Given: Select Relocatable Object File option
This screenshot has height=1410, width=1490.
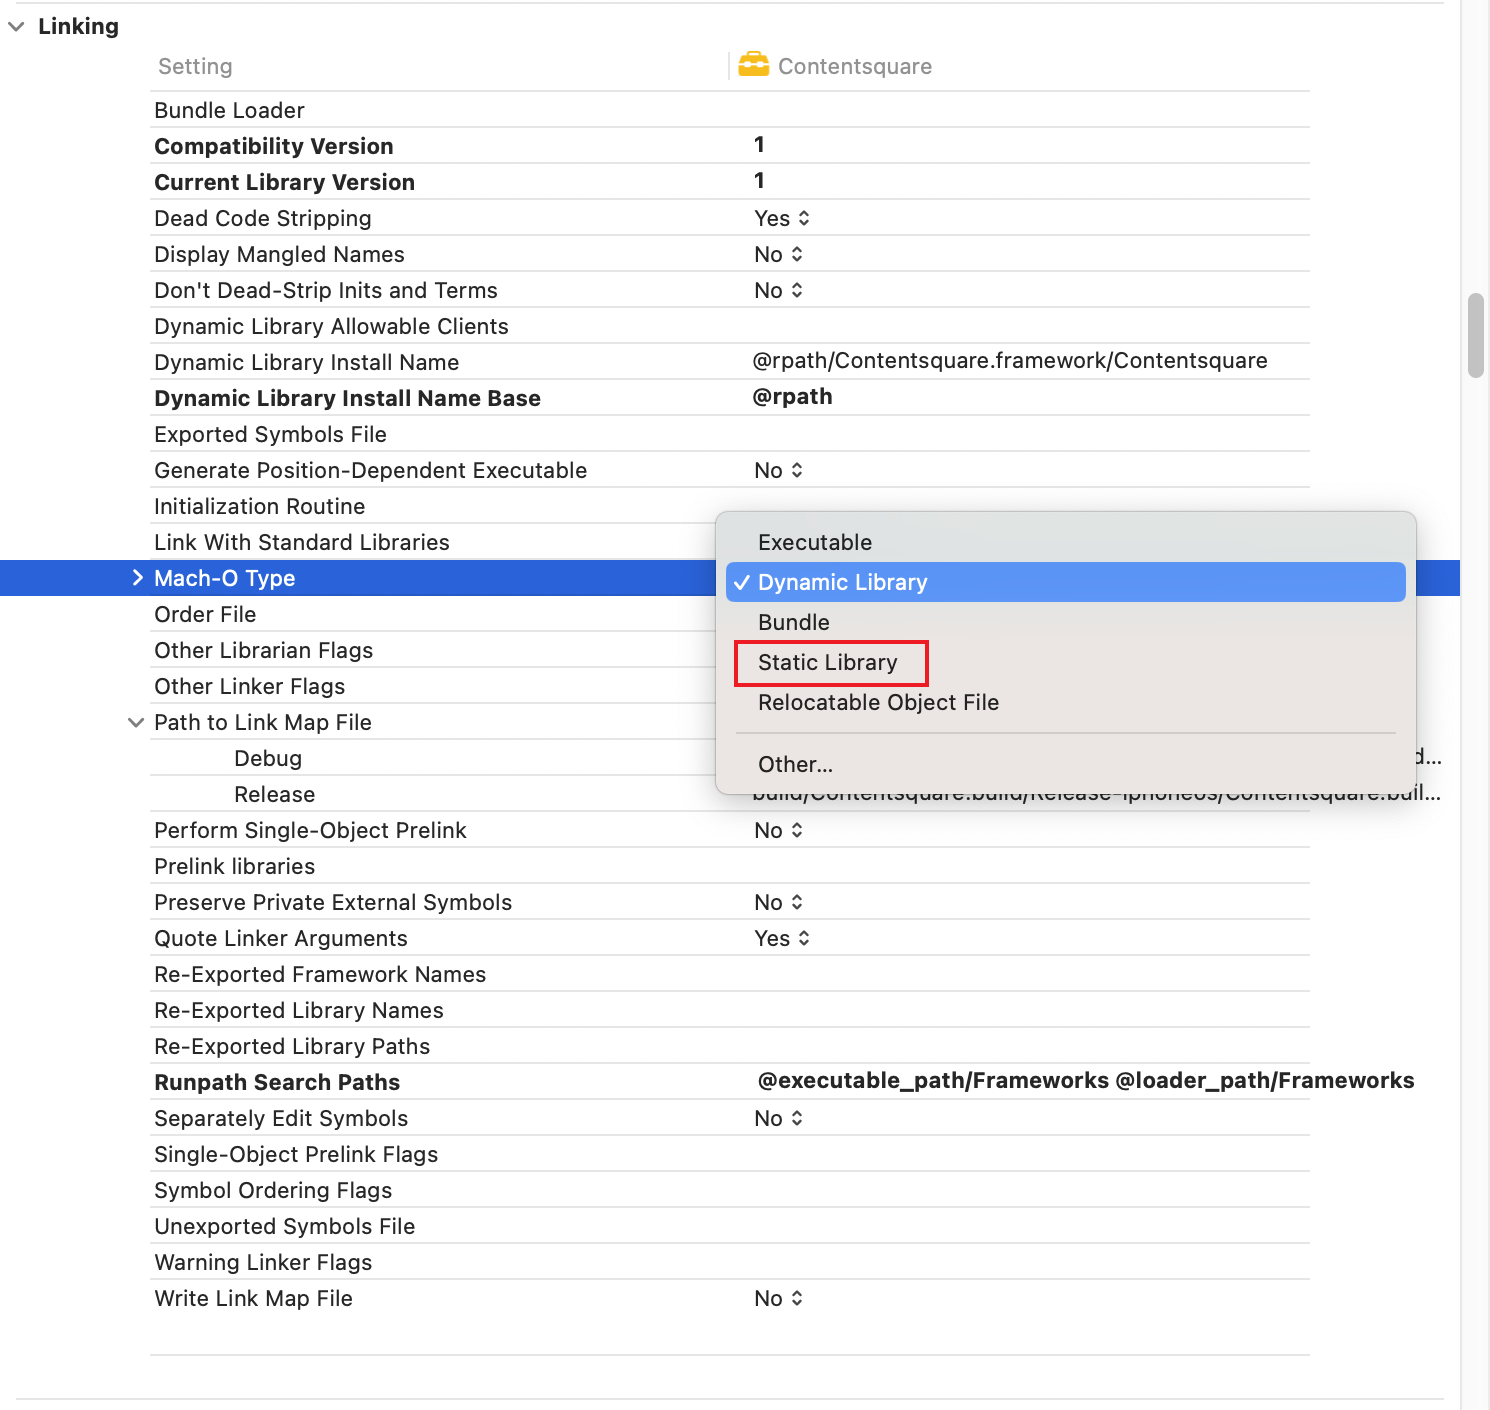Looking at the screenshot, I should 878,703.
